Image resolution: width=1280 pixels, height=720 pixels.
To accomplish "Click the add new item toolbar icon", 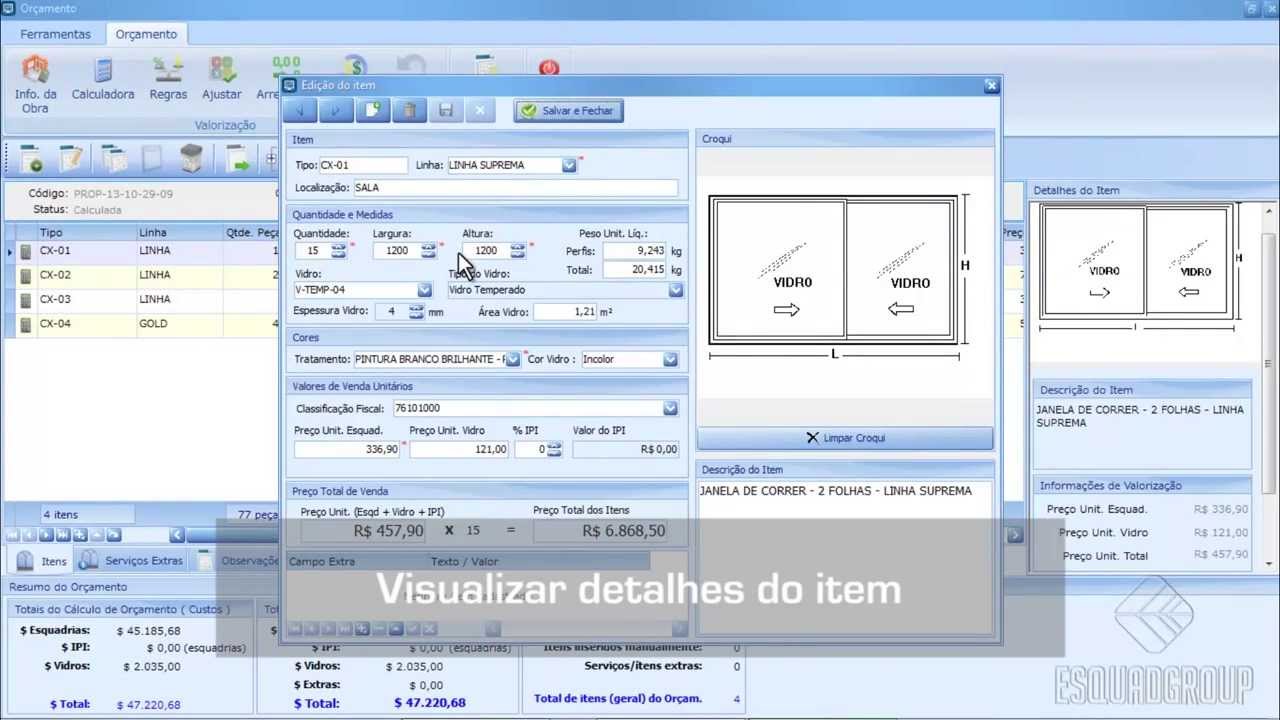I will [31, 159].
